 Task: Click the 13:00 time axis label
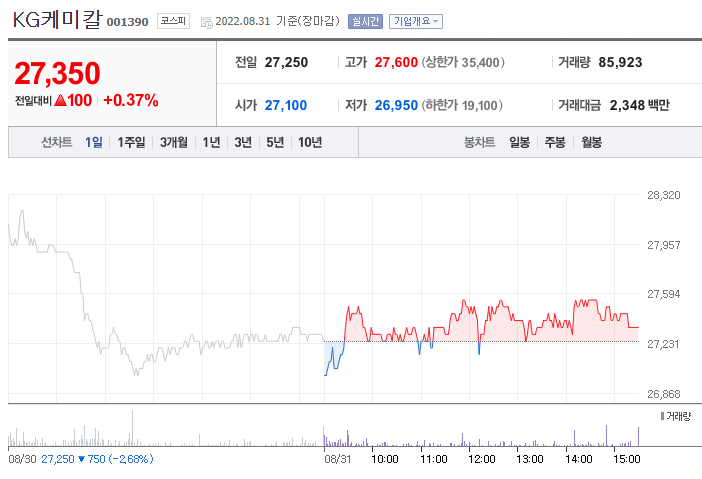pyautogui.click(x=530, y=459)
